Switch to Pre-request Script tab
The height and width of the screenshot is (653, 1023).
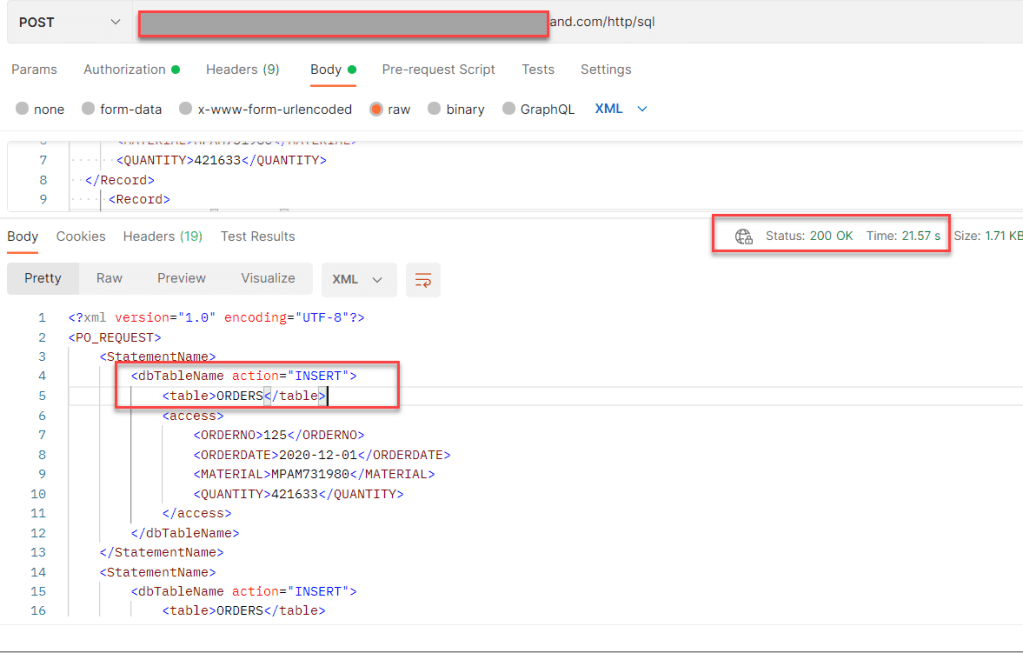(438, 70)
